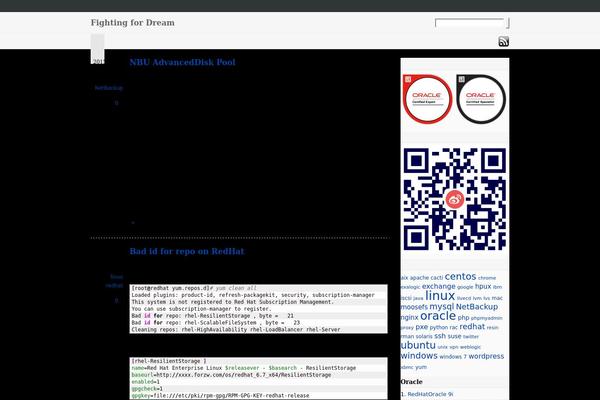Image resolution: width=600 pixels, height=400 pixels.
Task: Open the RedHatOracle 9i sidebar link
Action: 430,394
